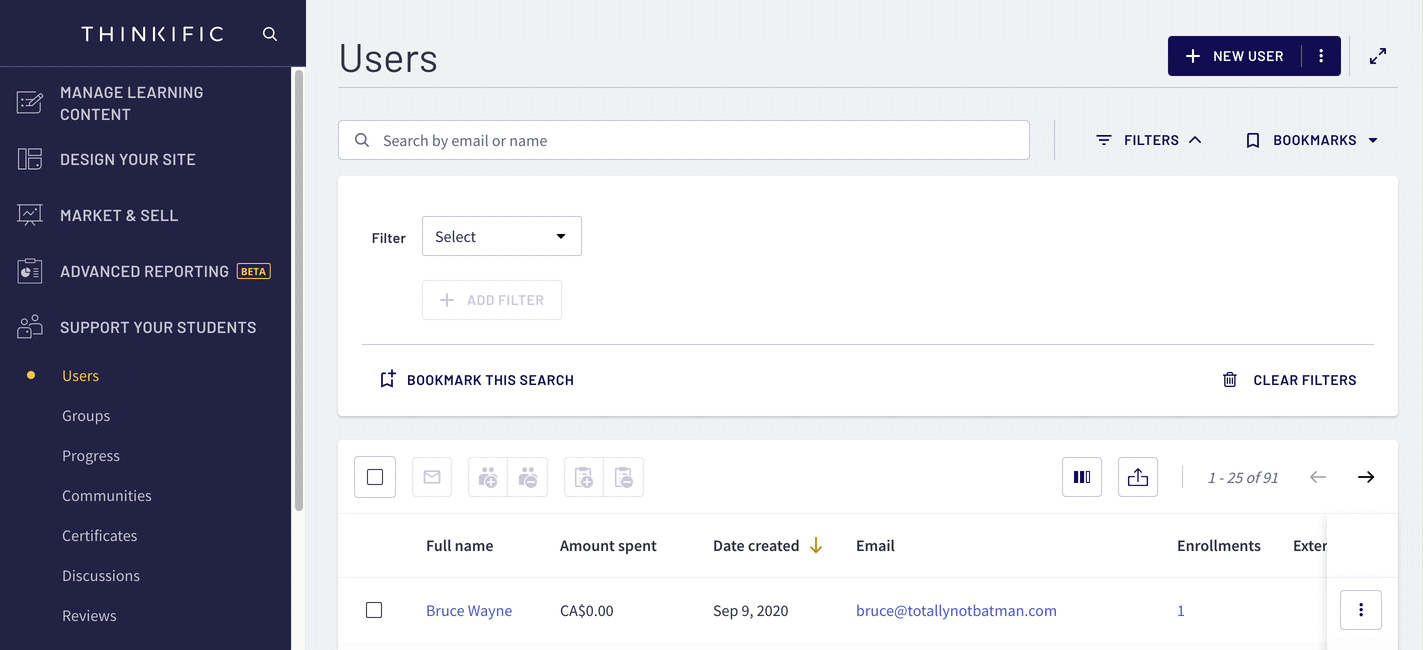Open bruce@totallynotbatman.com email link
Screen dimensions: 1423x650
(956, 611)
